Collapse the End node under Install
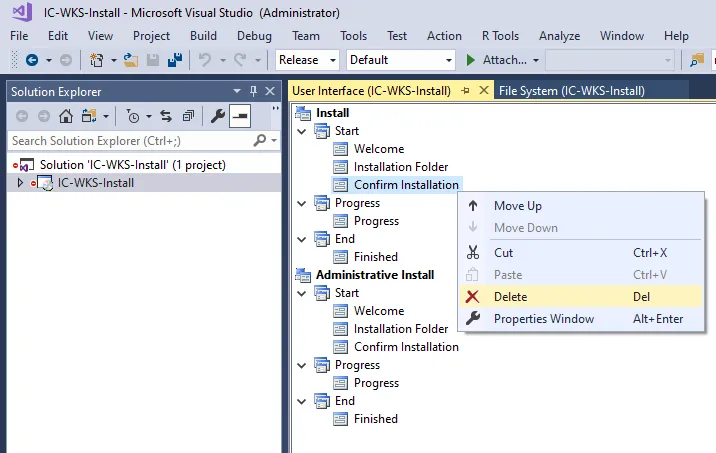 [302, 239]
